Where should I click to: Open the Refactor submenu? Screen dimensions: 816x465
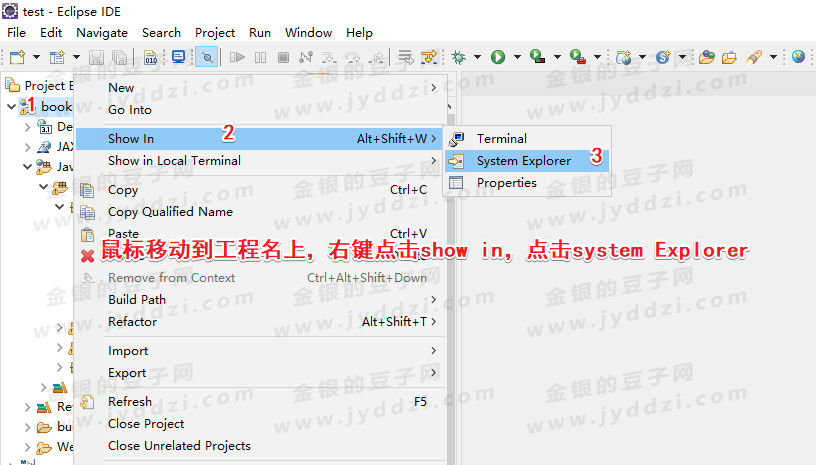[260, 321]
